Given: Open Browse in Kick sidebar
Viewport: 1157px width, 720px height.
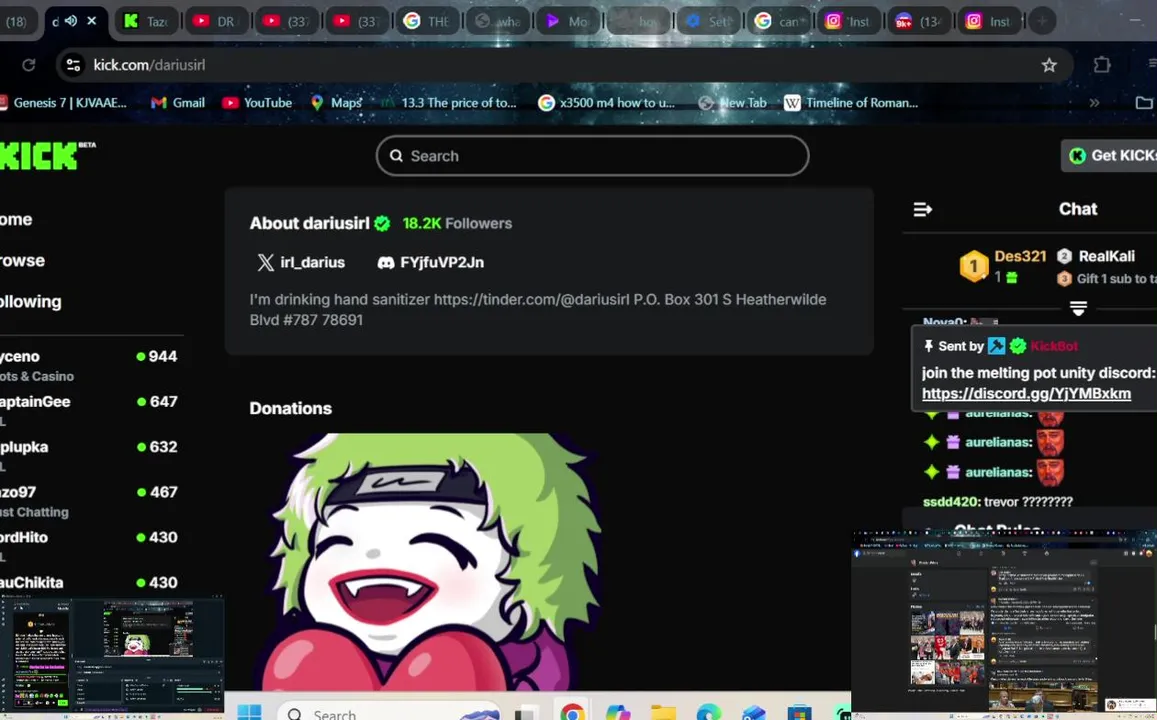Looking at the screenshot, I should 22,260.
